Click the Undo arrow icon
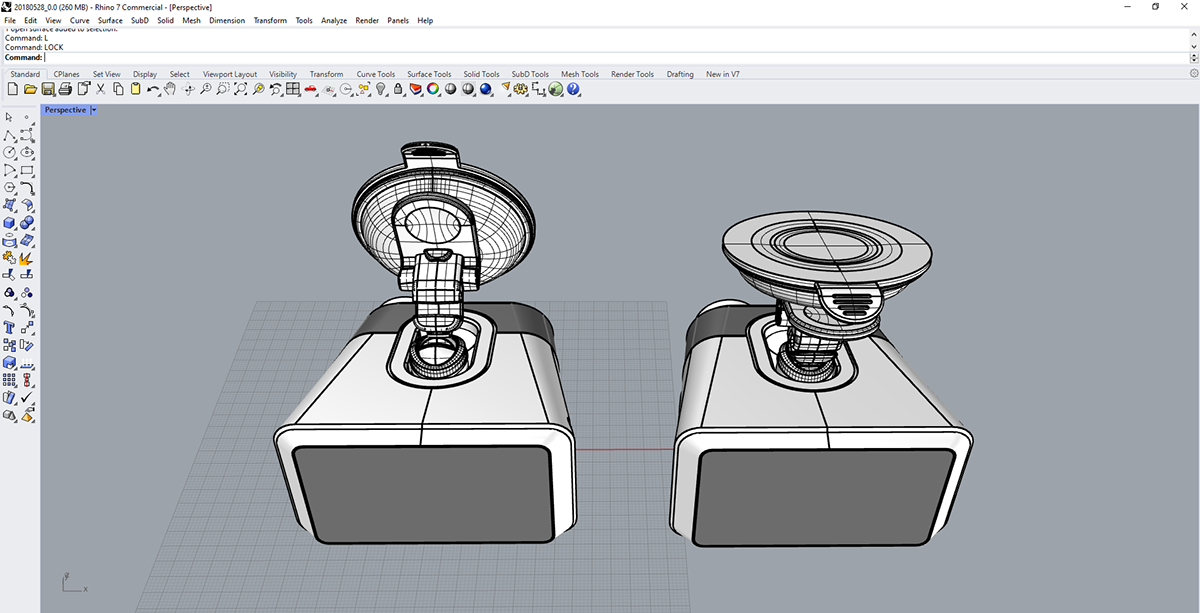The height and width of the screenshot is (613, 1200). tap(153, 90)
